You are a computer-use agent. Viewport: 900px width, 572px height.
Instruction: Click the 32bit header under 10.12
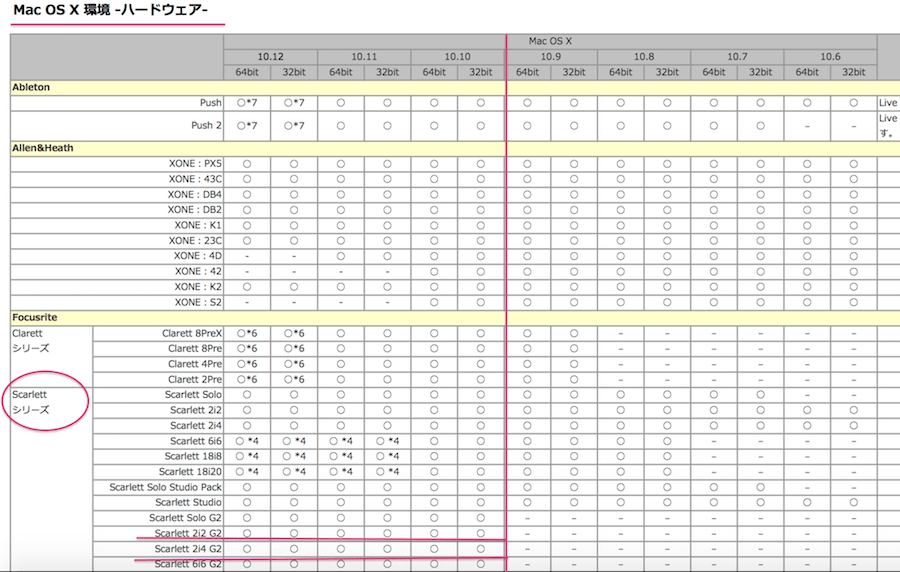(294, 72)
